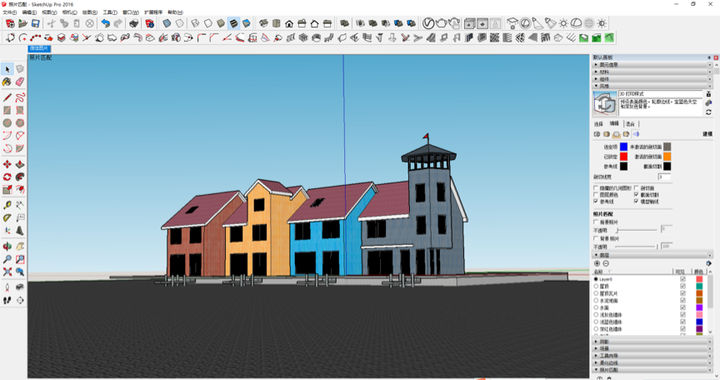
Task: Toggle 隐藏的几何图形 checkbox
Action: coord(596,188)
